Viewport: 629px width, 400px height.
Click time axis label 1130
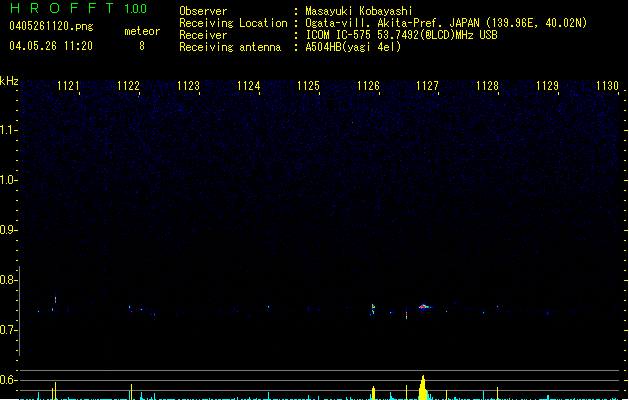point(607,85)
